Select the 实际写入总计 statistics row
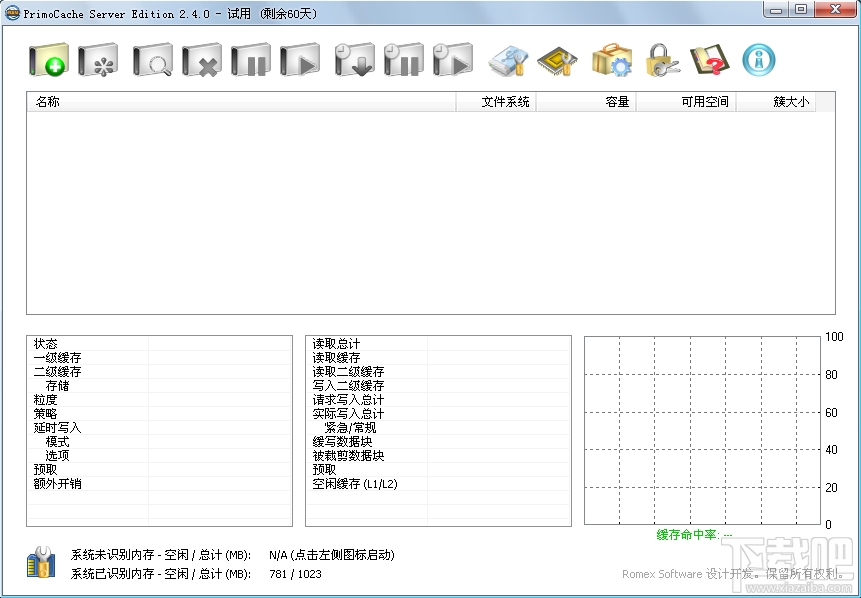This screenshot has width=861, height=598. point(438,413)
